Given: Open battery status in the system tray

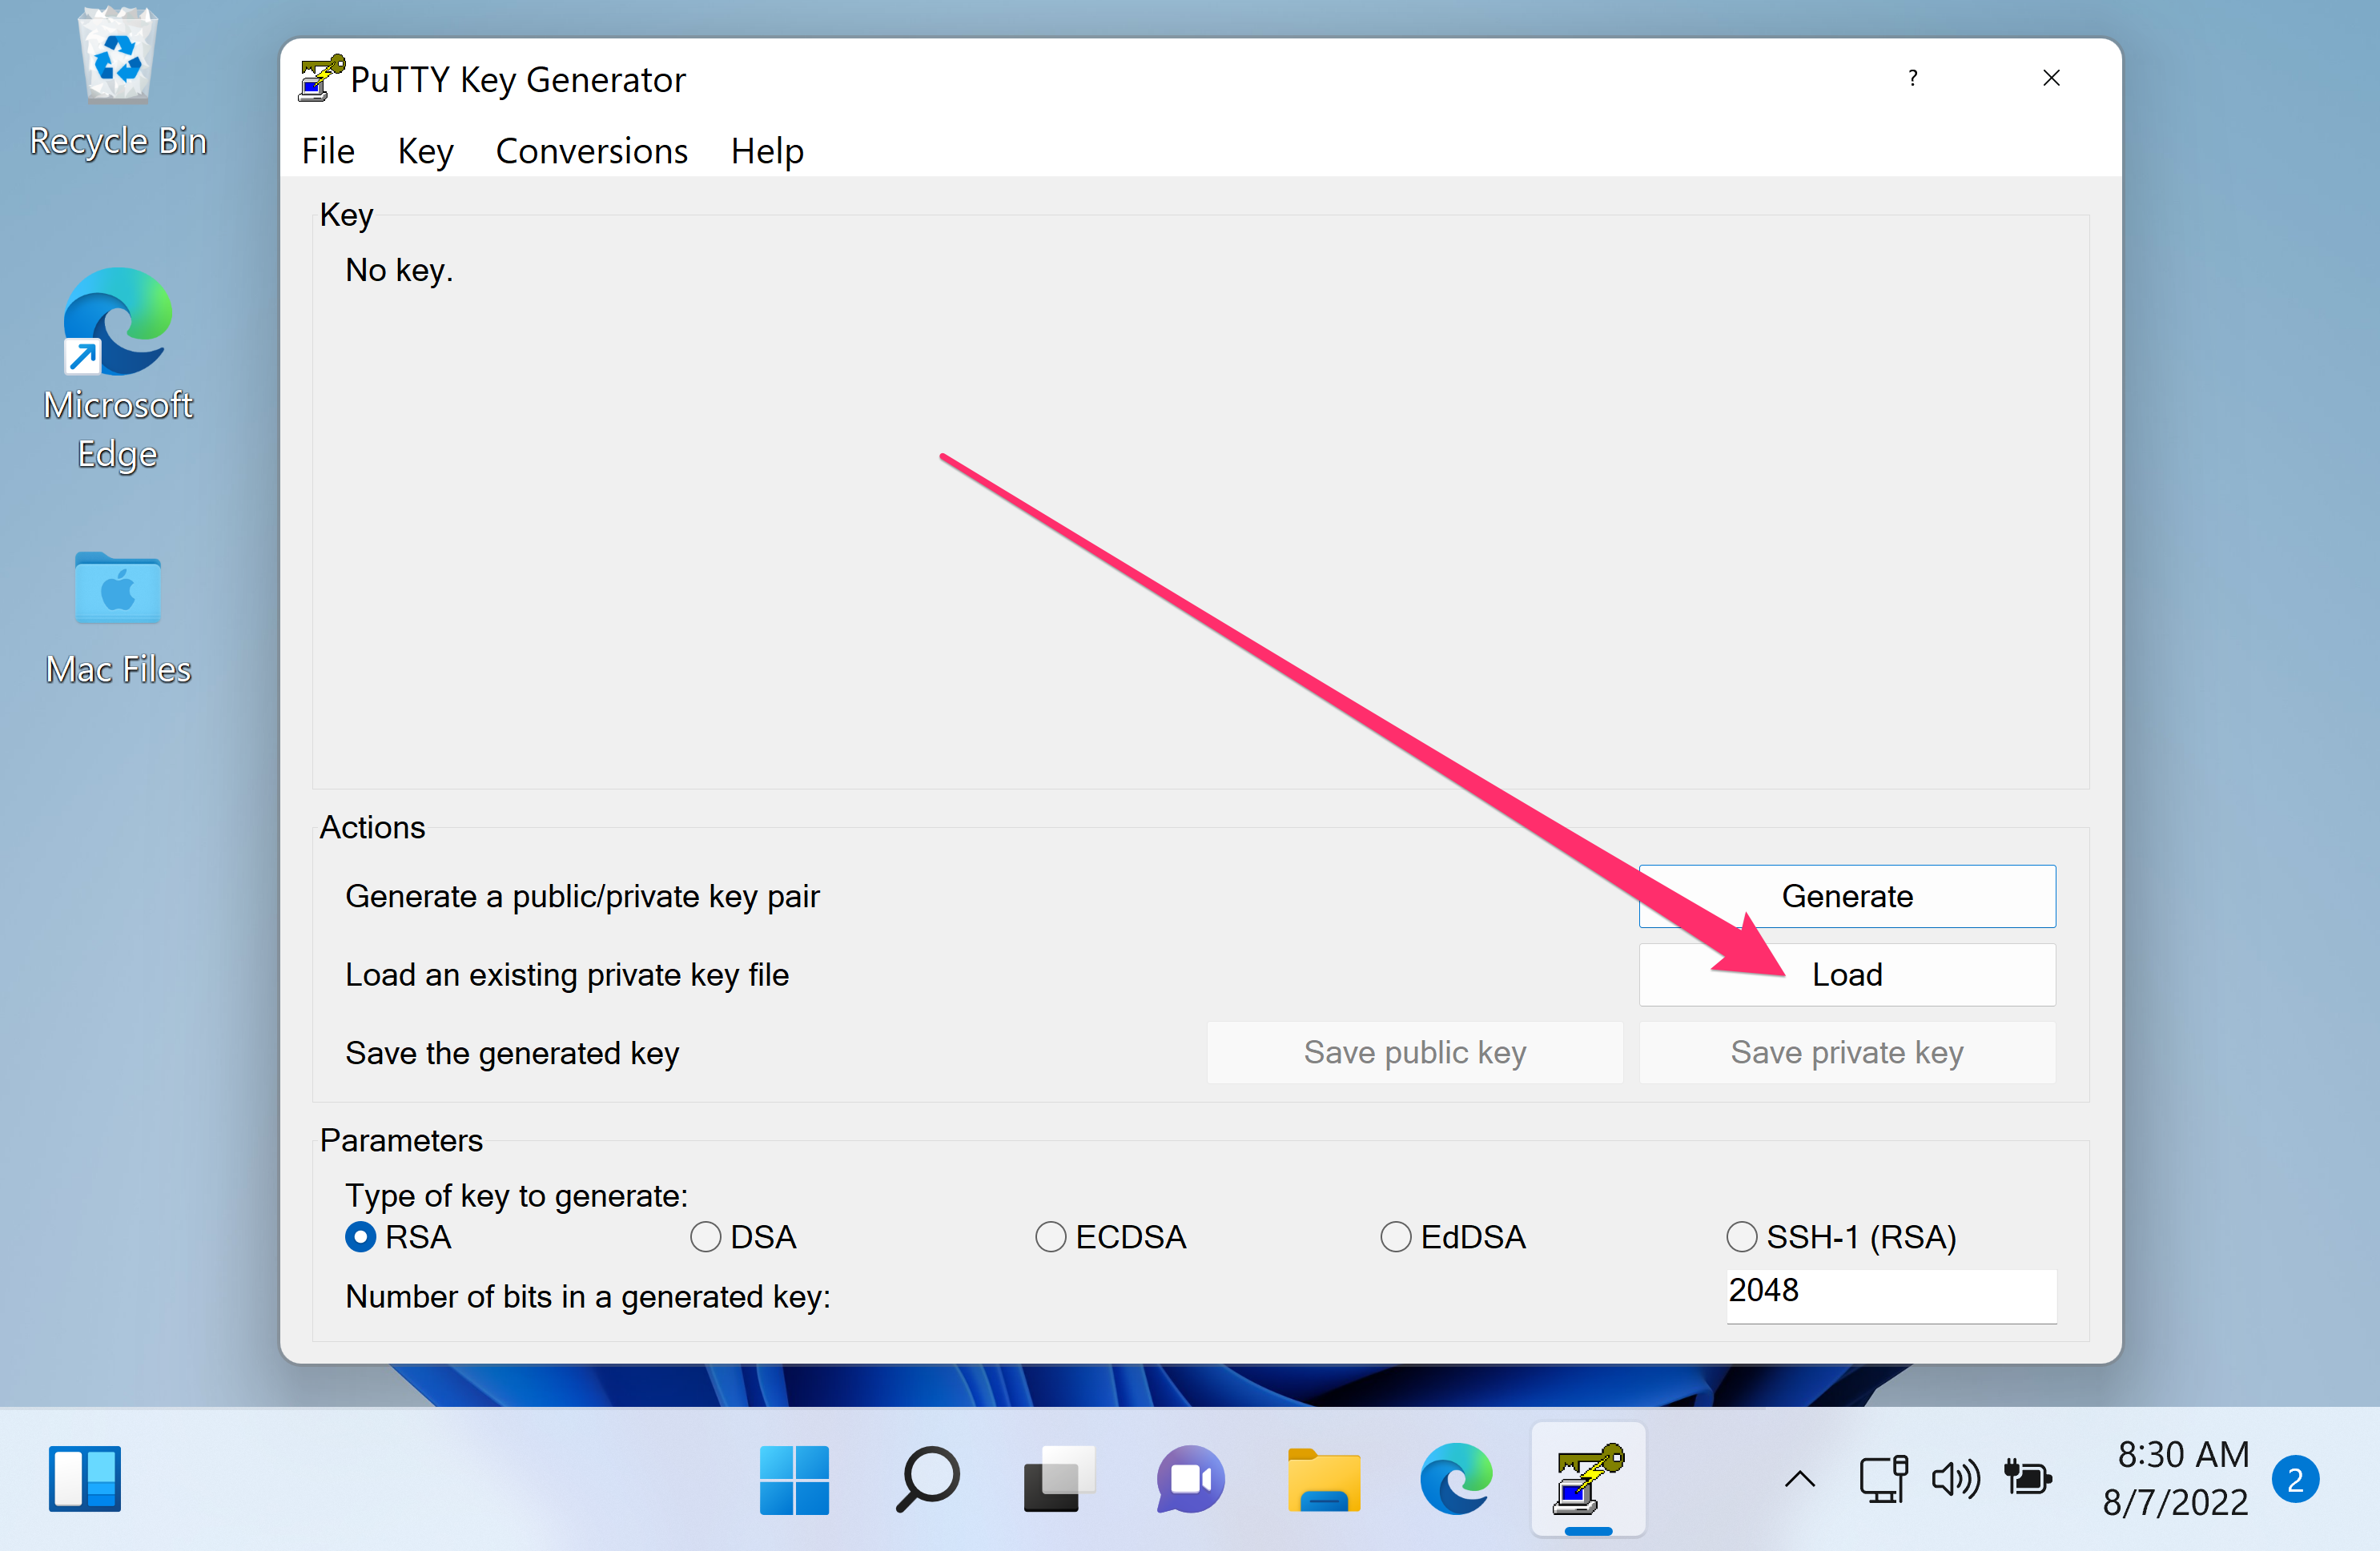Looking at the screenshot, I should click(2027, 1478).
